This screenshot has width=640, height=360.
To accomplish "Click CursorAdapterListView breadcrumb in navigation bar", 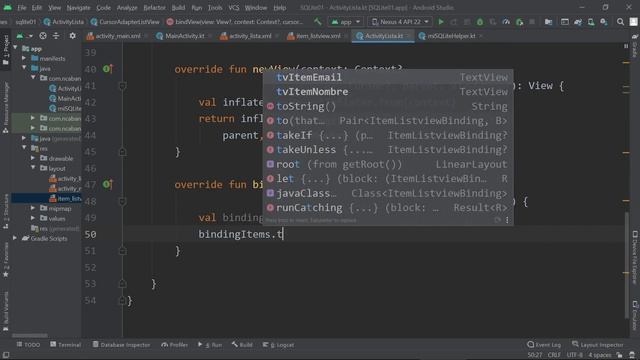I will [125, 22].
